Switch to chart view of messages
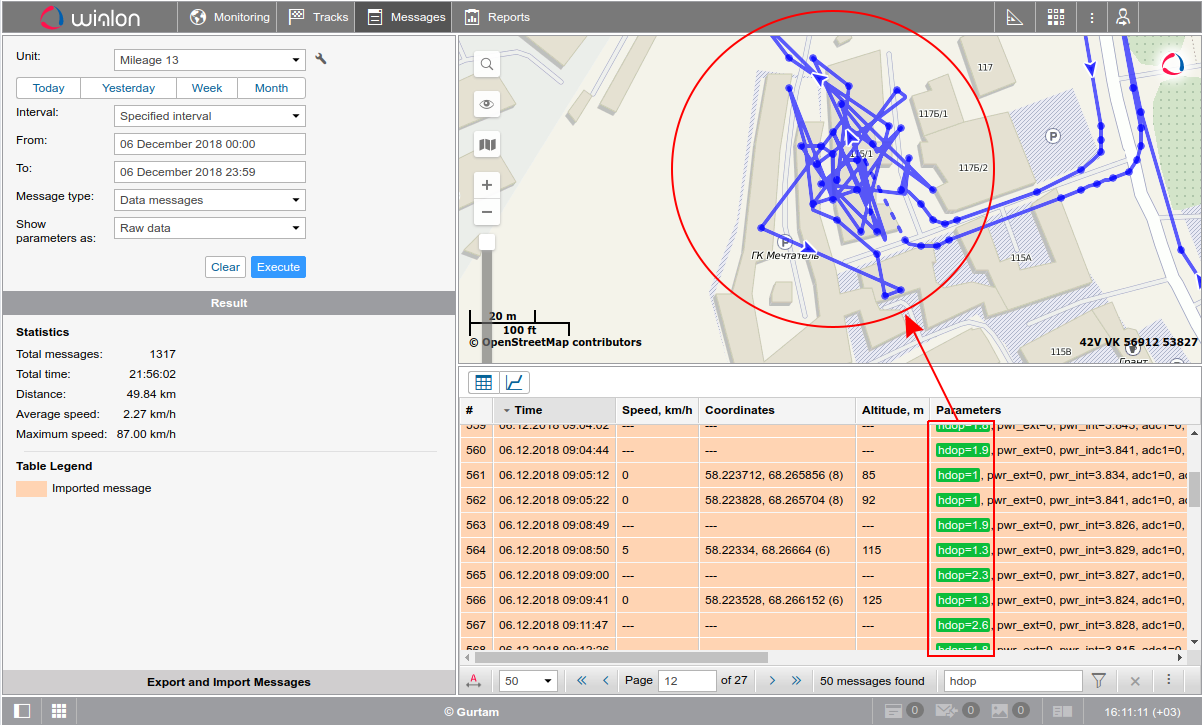 [515, 382]
